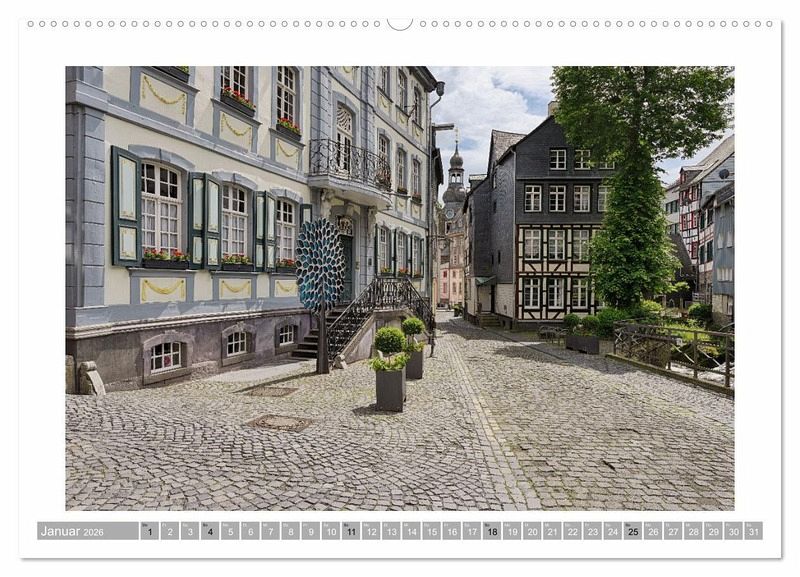The height and width of the screenshot is (577, 800).
Task: Select day 6 in the calendar strip
Action: coord(251,531)
